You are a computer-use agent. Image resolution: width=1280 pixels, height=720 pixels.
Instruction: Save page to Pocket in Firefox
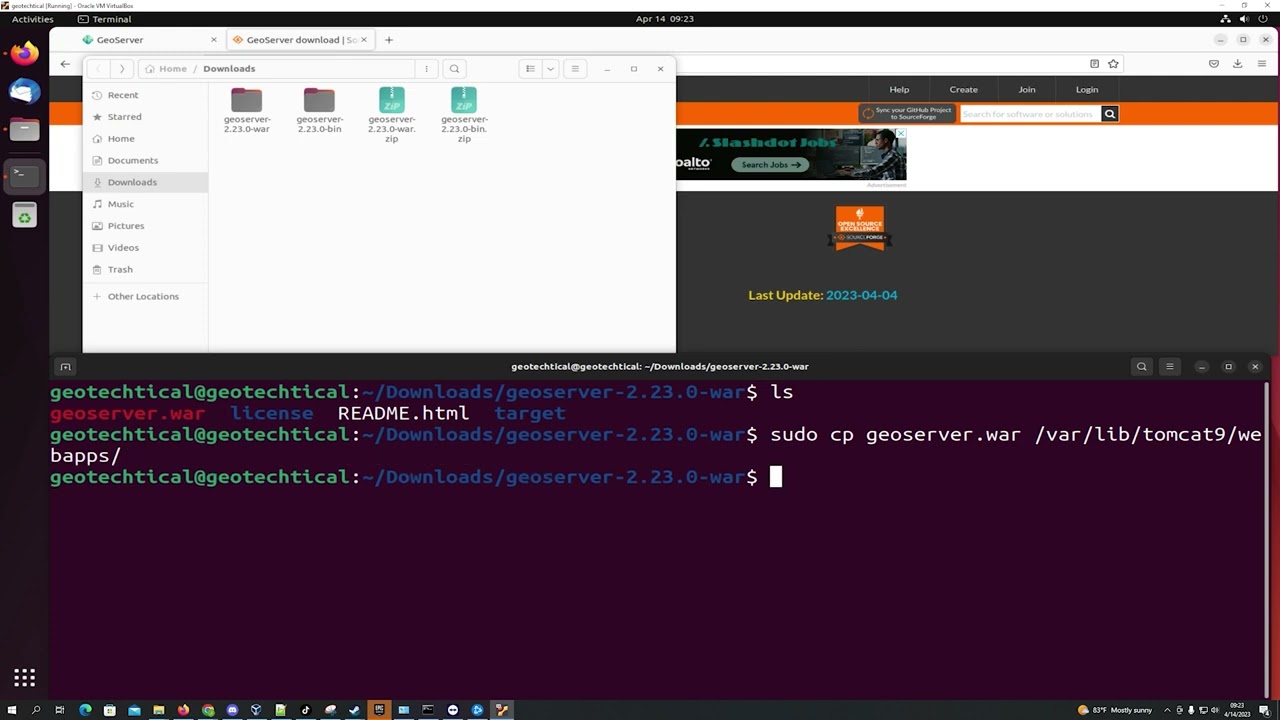1214,64
